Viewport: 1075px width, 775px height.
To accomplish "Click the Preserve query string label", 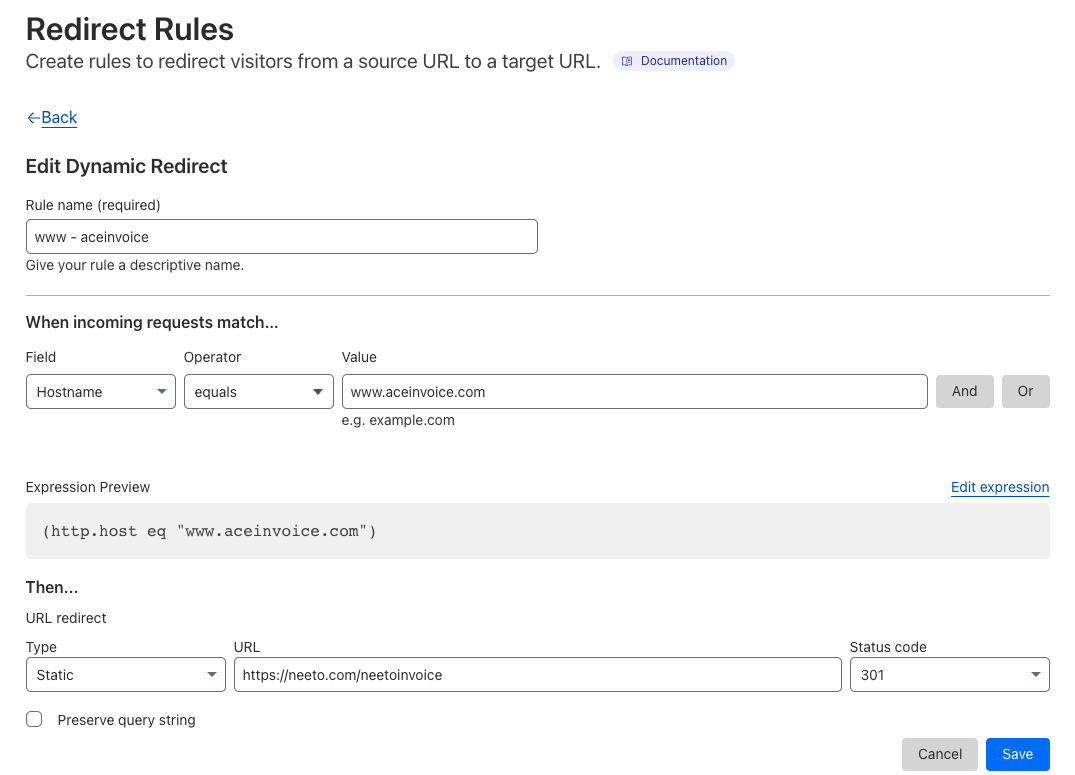I will [x=126, y=720].
